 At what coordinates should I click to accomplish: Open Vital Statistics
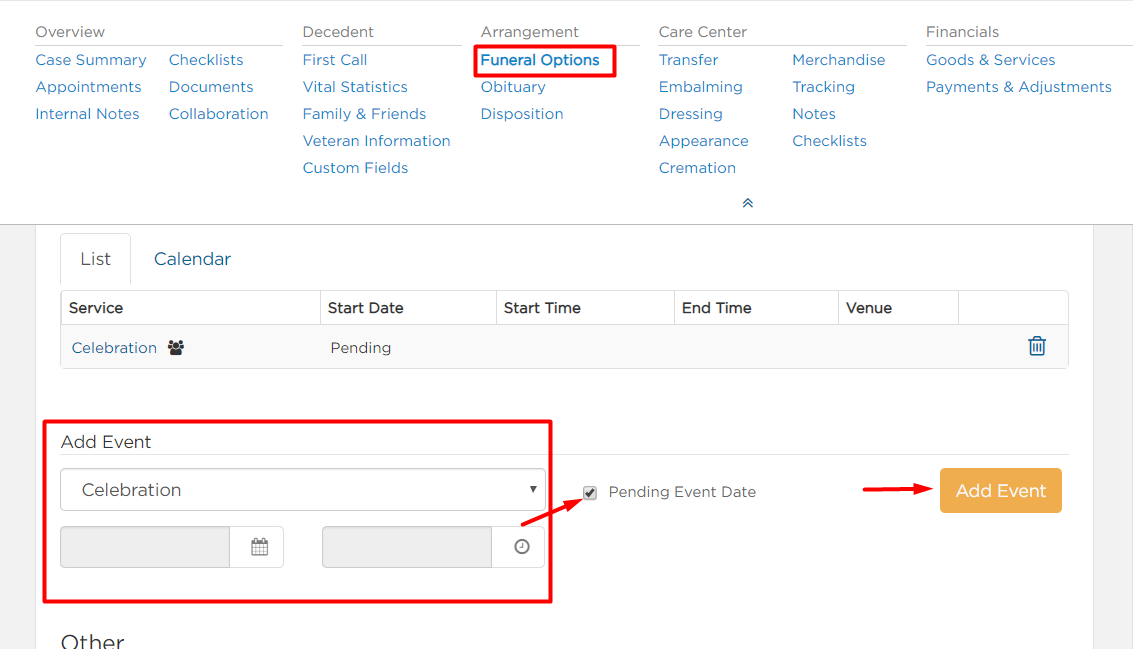click(355, 87)
